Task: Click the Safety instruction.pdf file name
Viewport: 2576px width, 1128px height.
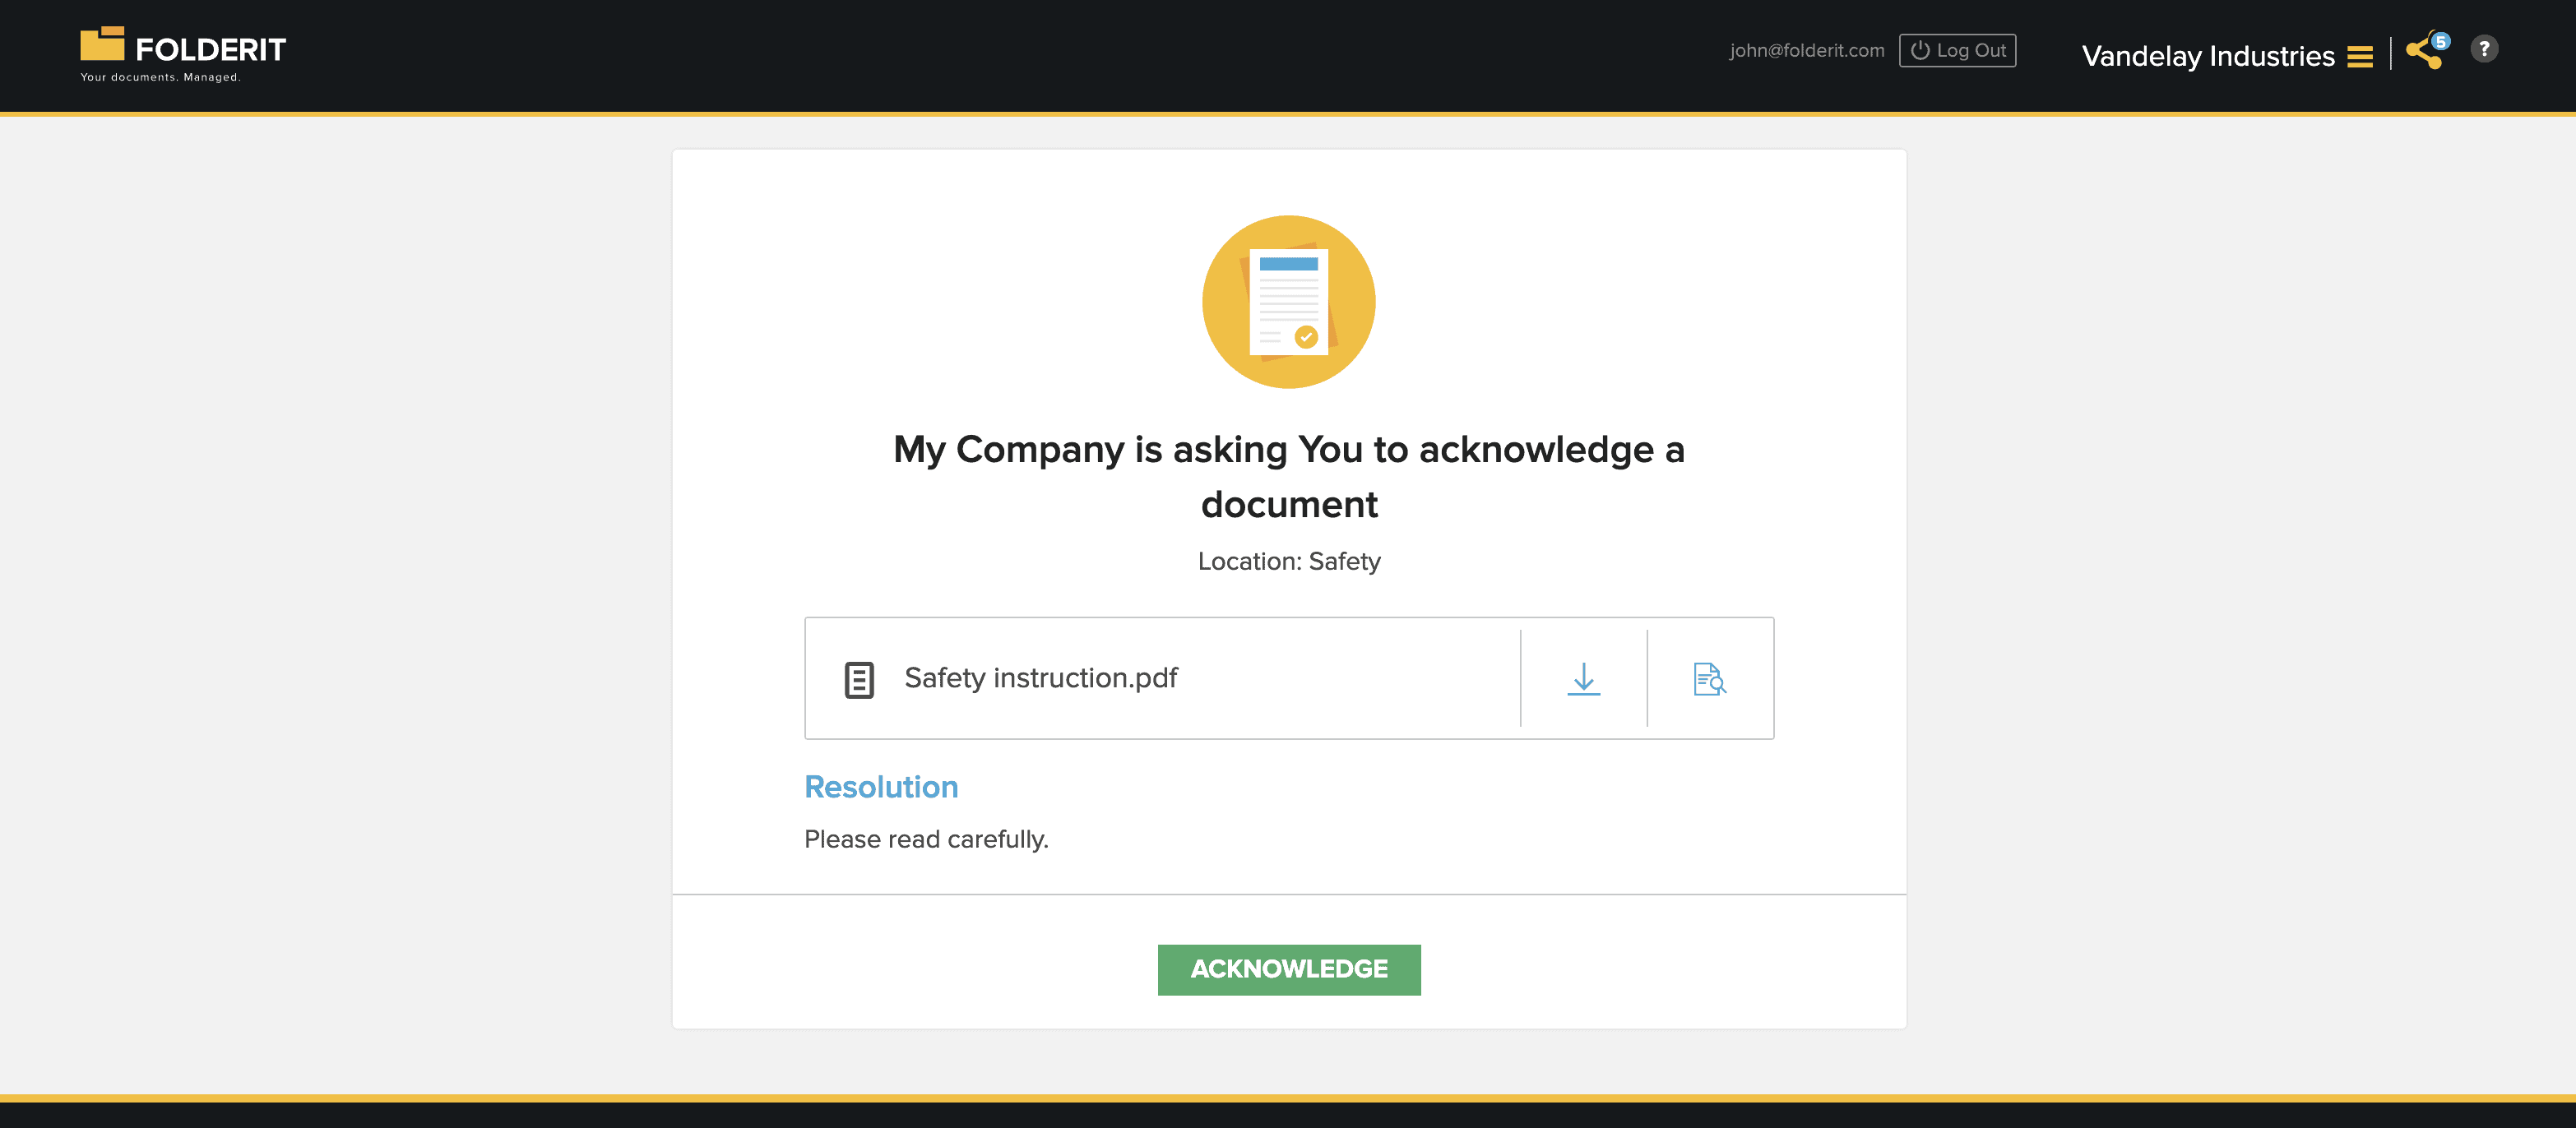Action: coord(1041,678)
